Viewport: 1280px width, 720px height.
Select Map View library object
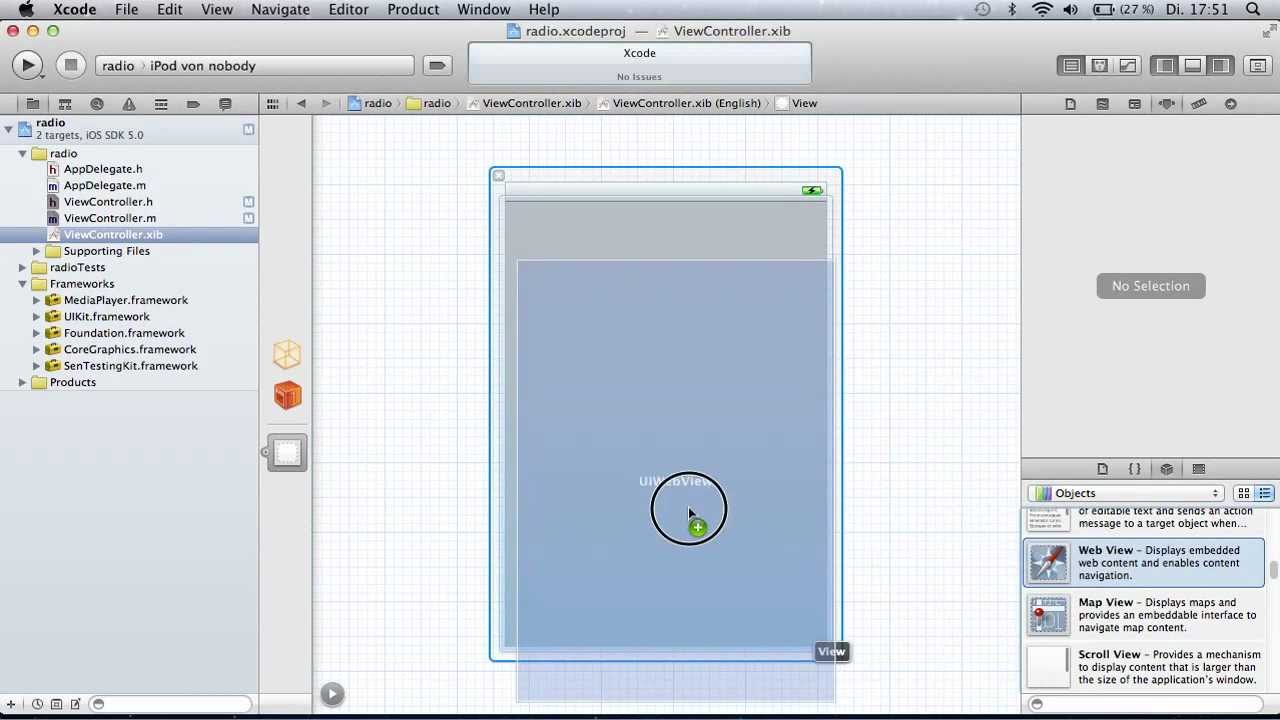click(1144, 615)
